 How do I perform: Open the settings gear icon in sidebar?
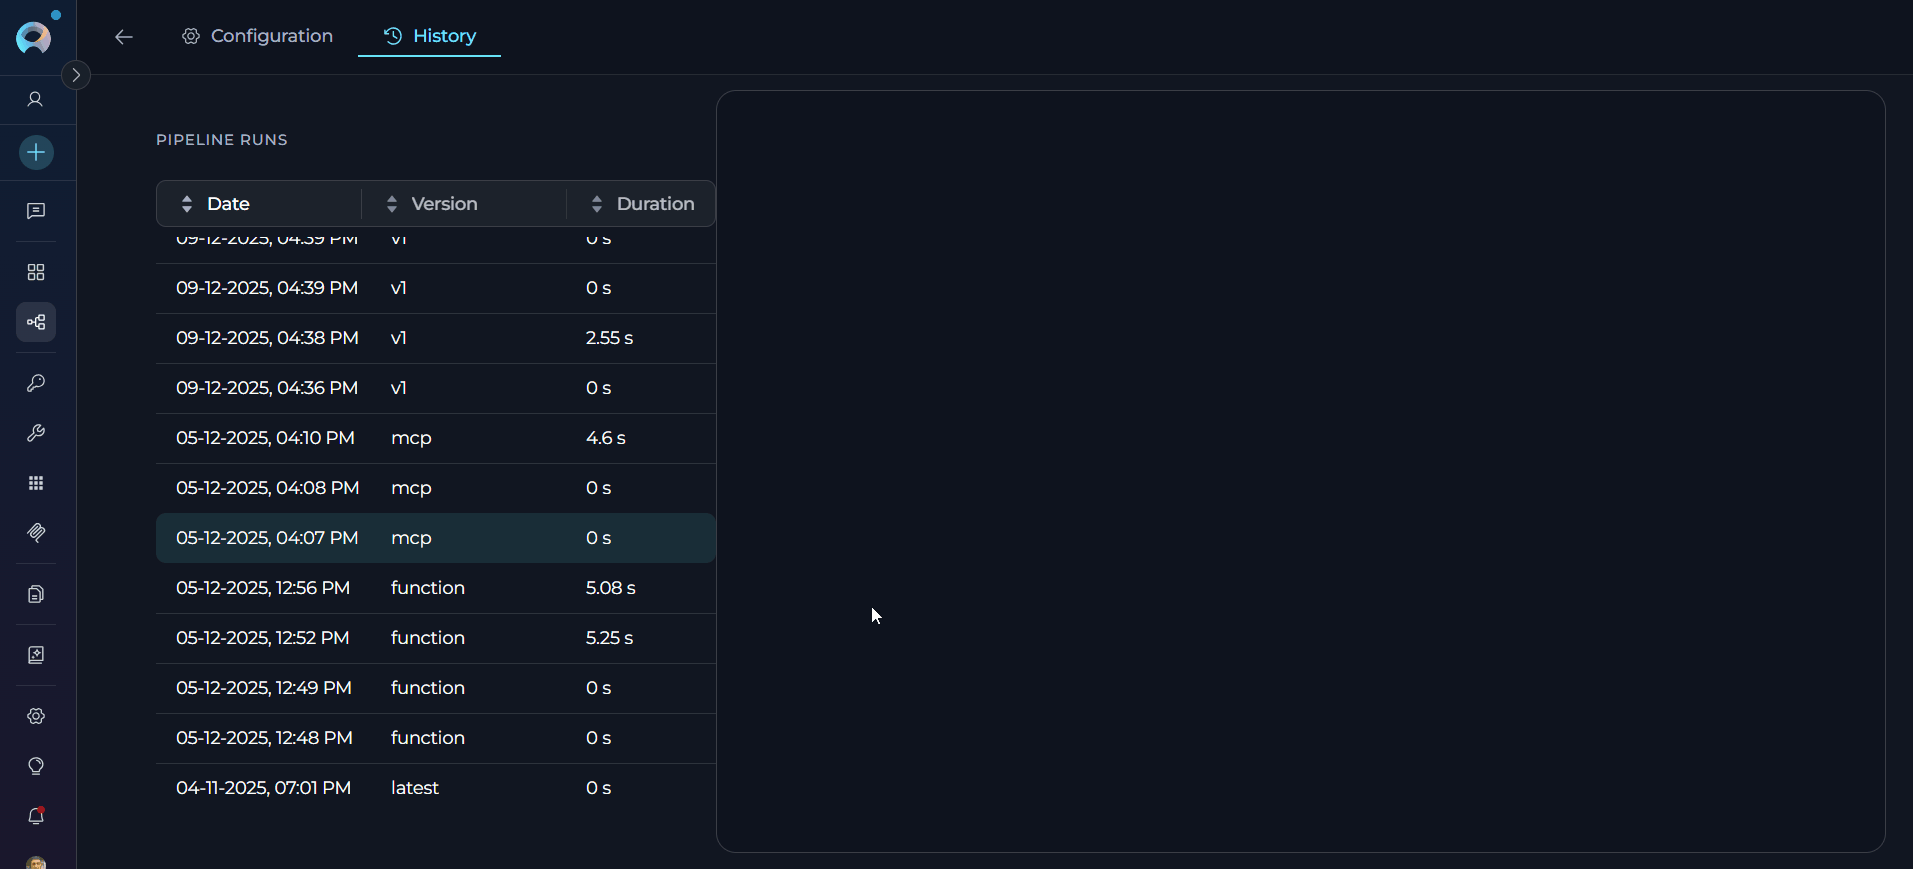coord(36,716)
